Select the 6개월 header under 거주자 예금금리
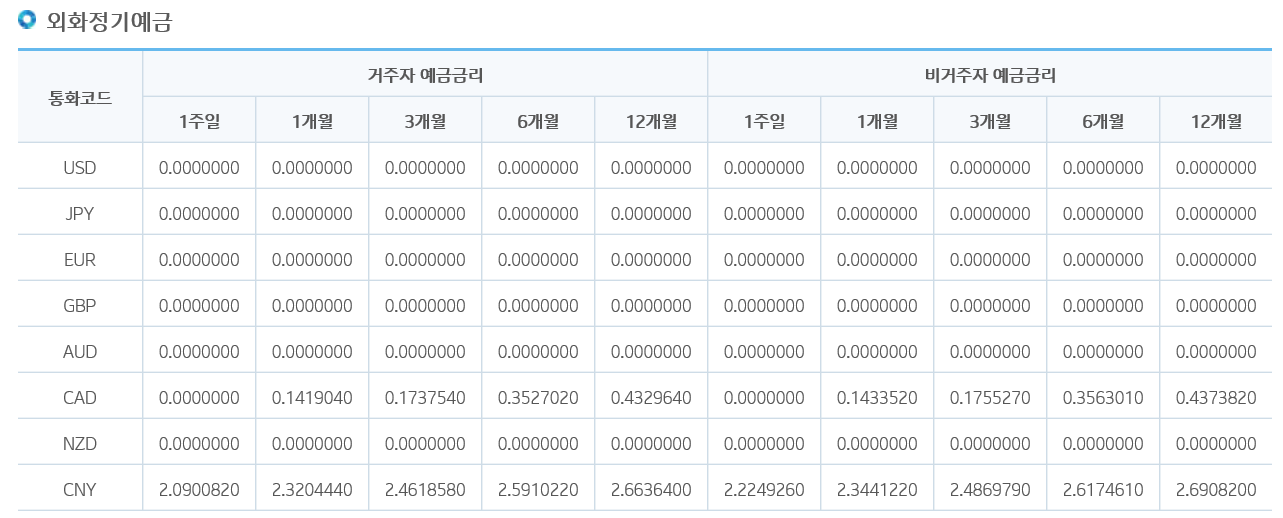 538,121
